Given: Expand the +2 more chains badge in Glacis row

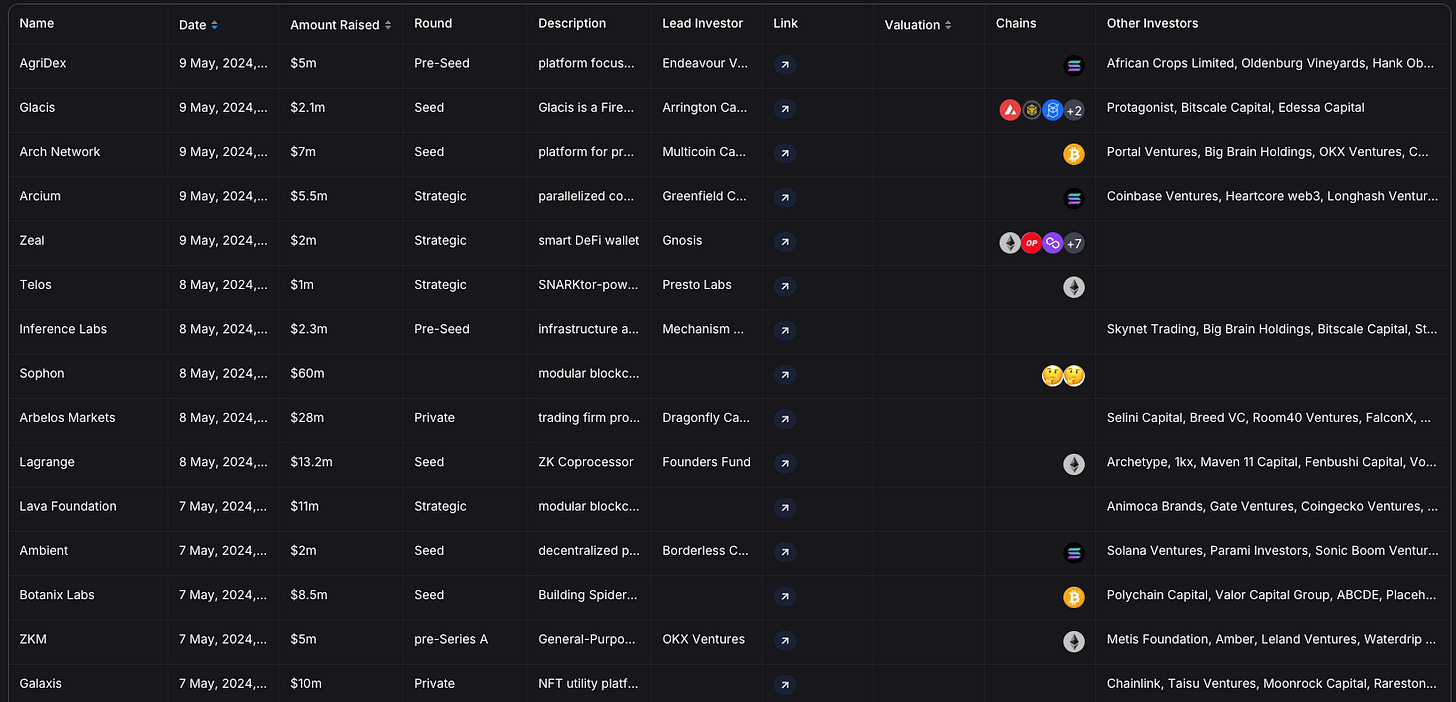Looking at the screenshot, I should point(1074,110).
